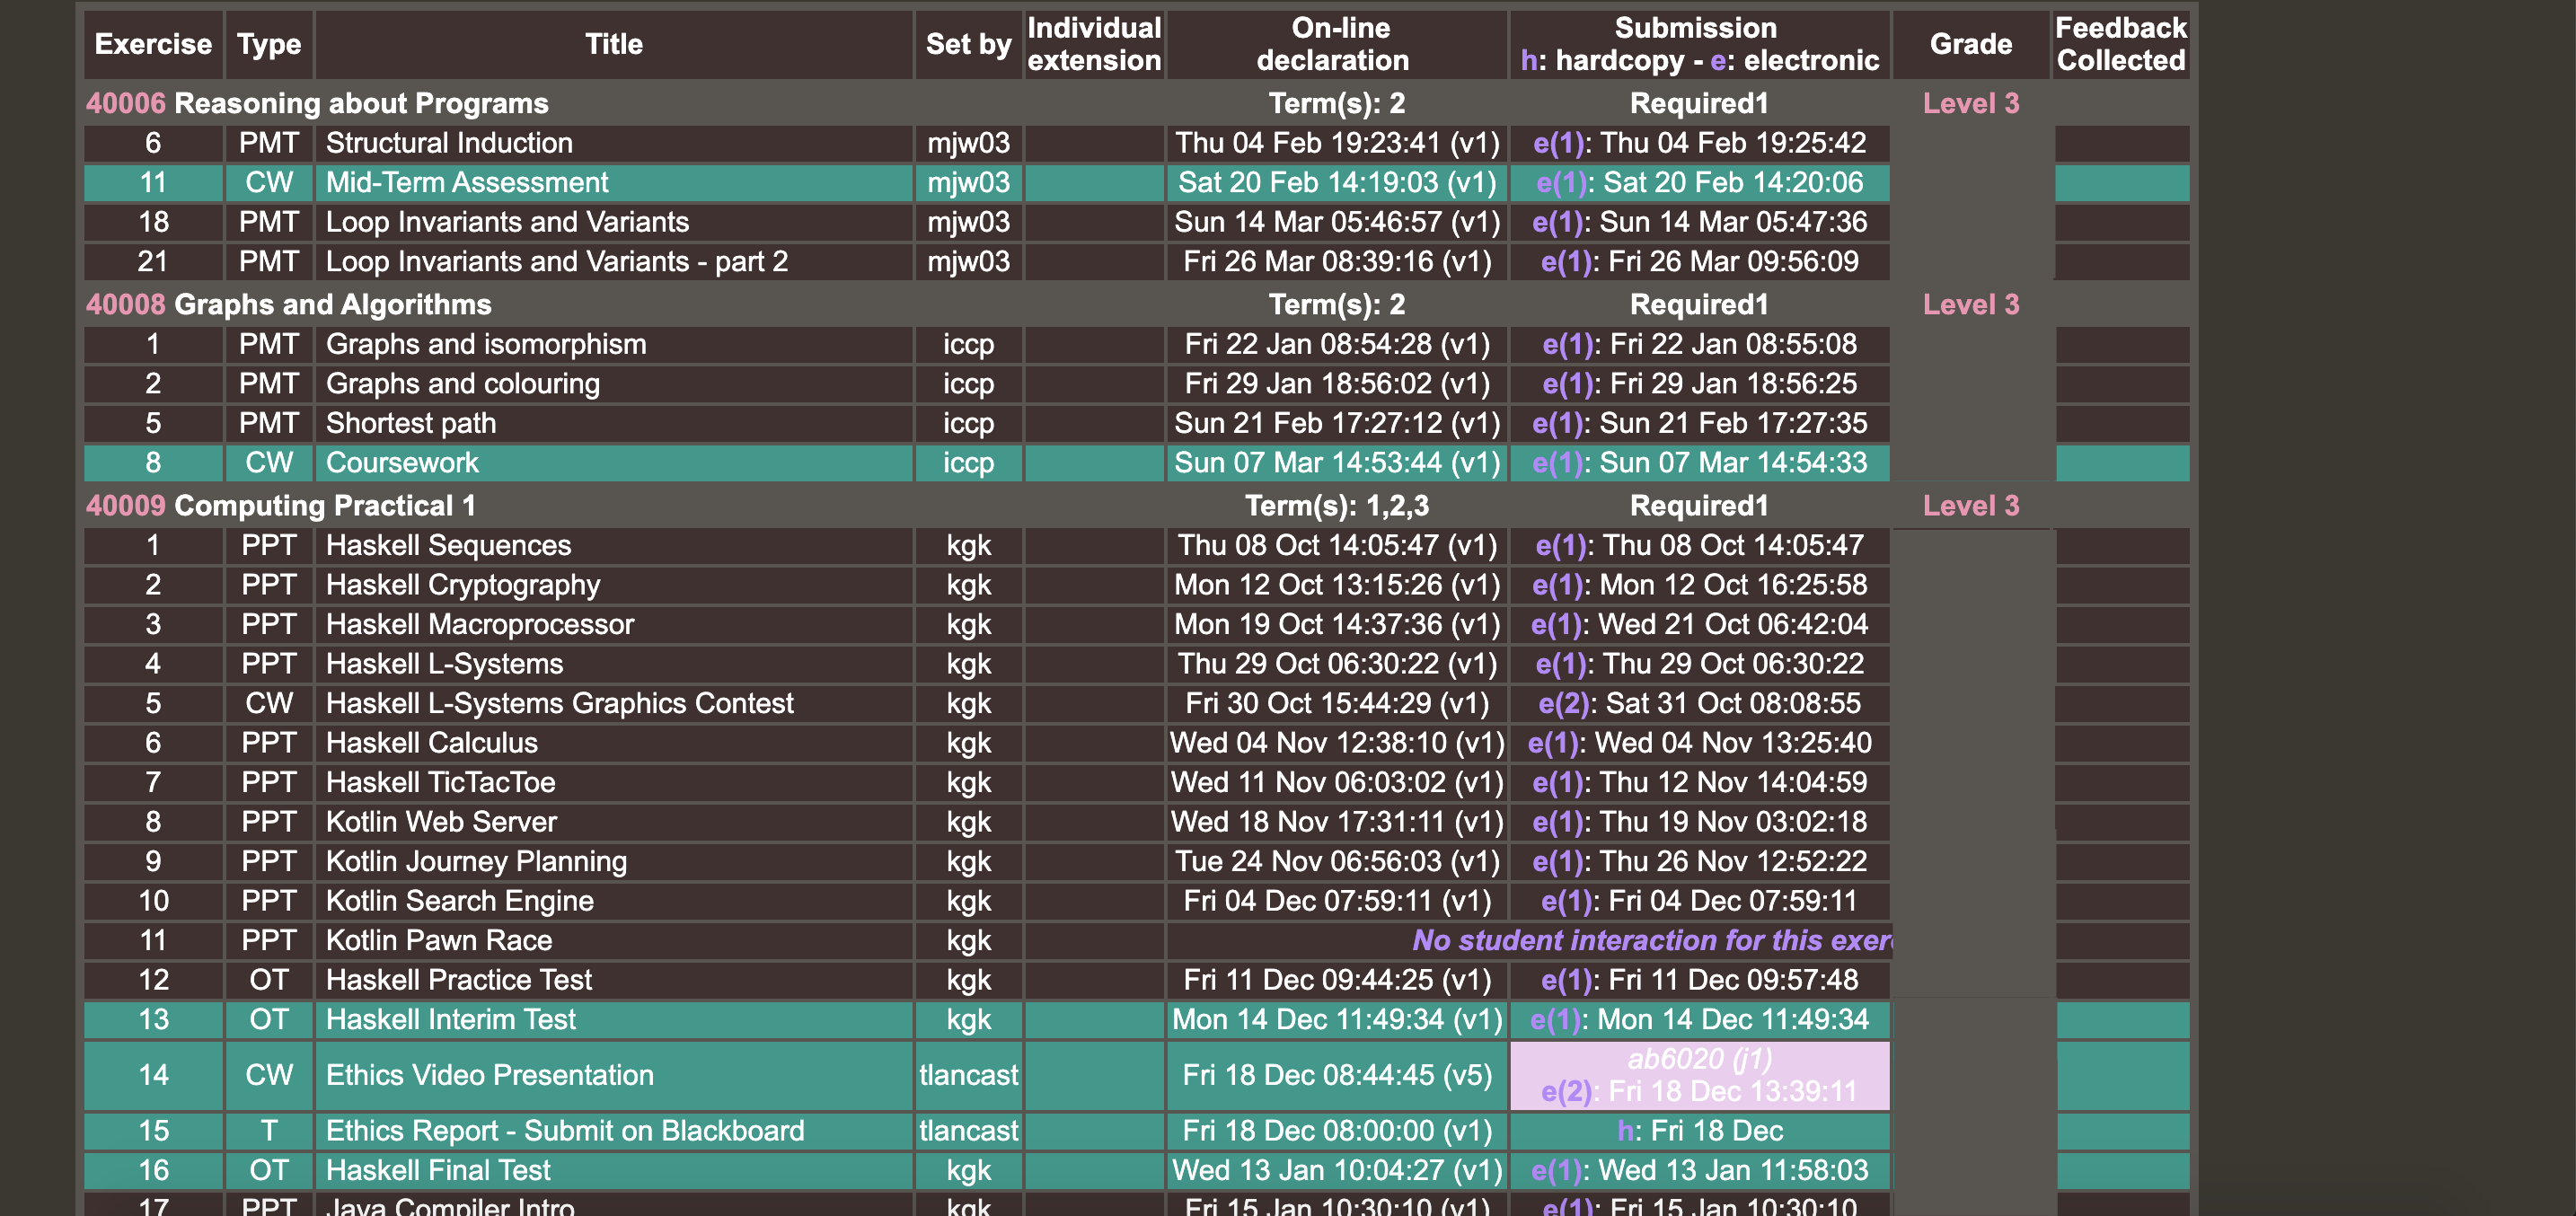Click the Level 3 grade under Graphs and Algorithms

(x=1970, y=304)
